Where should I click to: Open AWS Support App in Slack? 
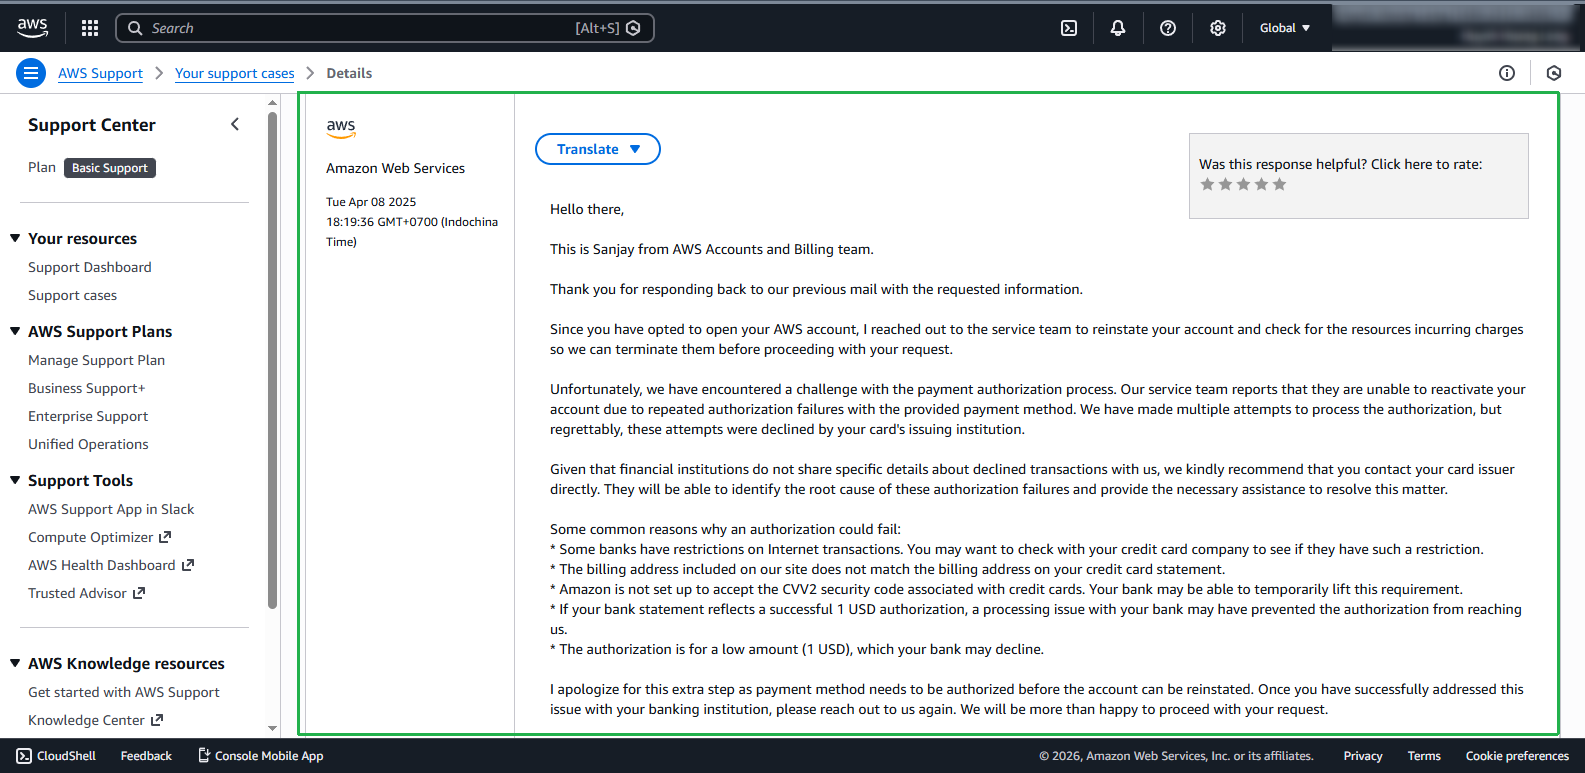(x=111, y=509)
